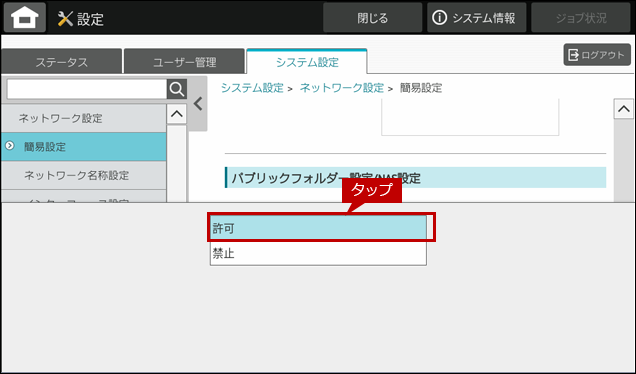Open the ジョブ状況 button
Image resolution: width=636 pixels, height=374 pixels.
coord(581,17)
